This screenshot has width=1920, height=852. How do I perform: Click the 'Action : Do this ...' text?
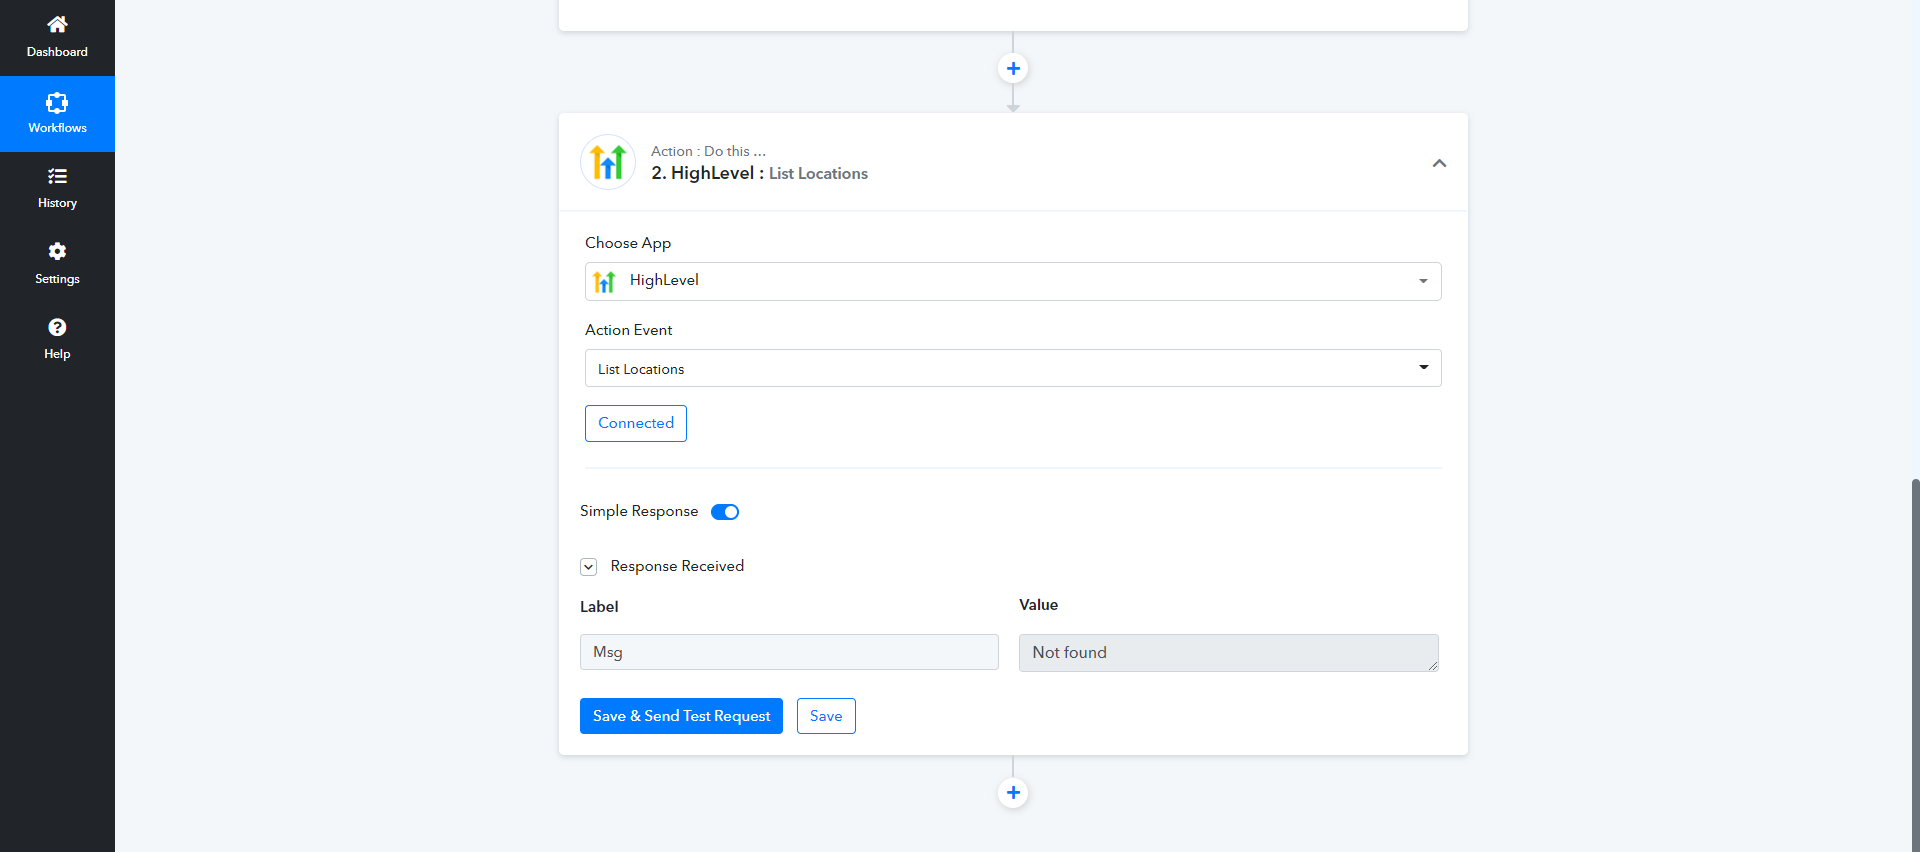click(x=708, y=151)
